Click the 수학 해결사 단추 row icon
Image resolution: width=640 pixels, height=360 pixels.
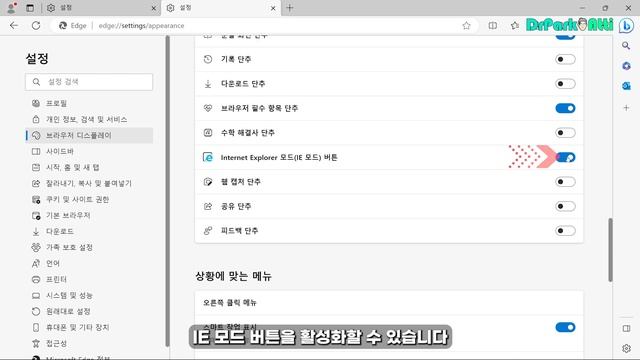[208, 133]
